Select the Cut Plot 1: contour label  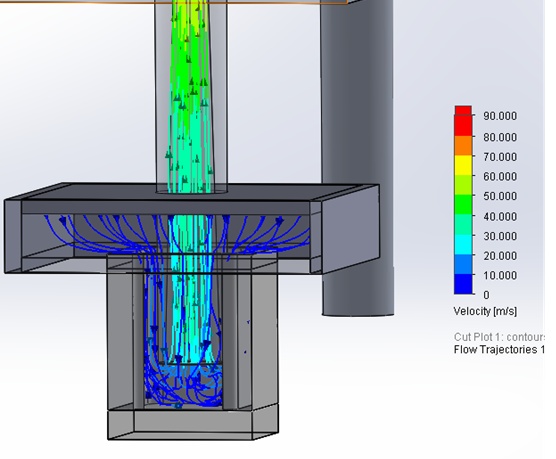(x=499, y=337)
